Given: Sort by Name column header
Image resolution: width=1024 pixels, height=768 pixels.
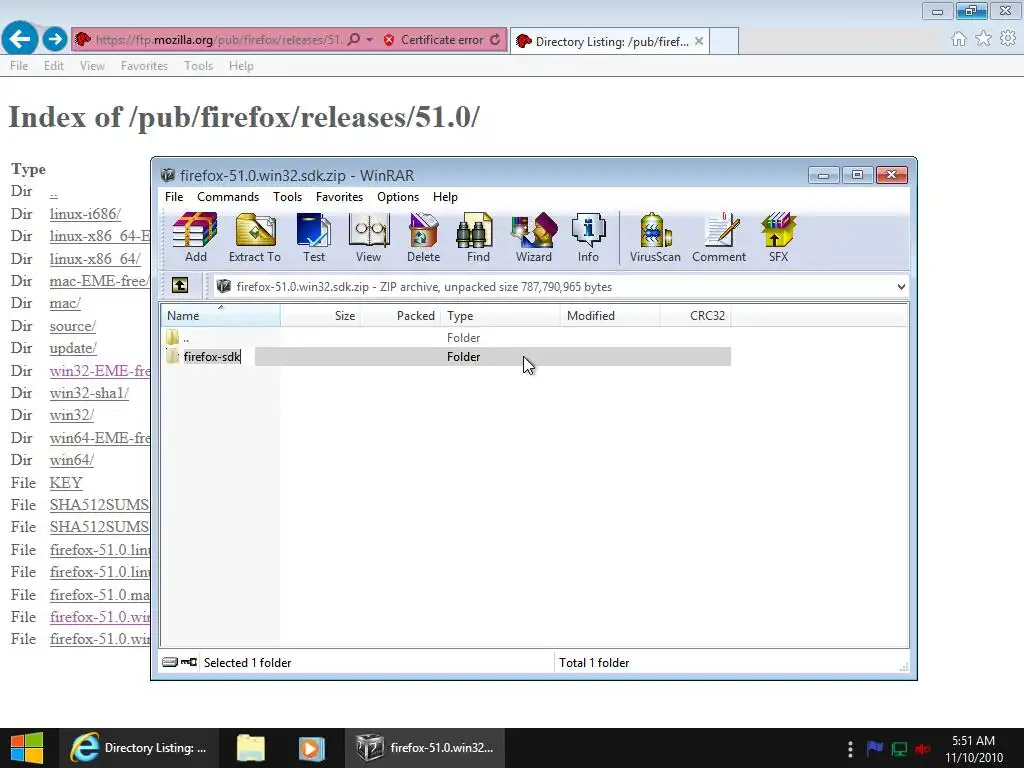Looking at the screenshot, I should tap(220, 315).
